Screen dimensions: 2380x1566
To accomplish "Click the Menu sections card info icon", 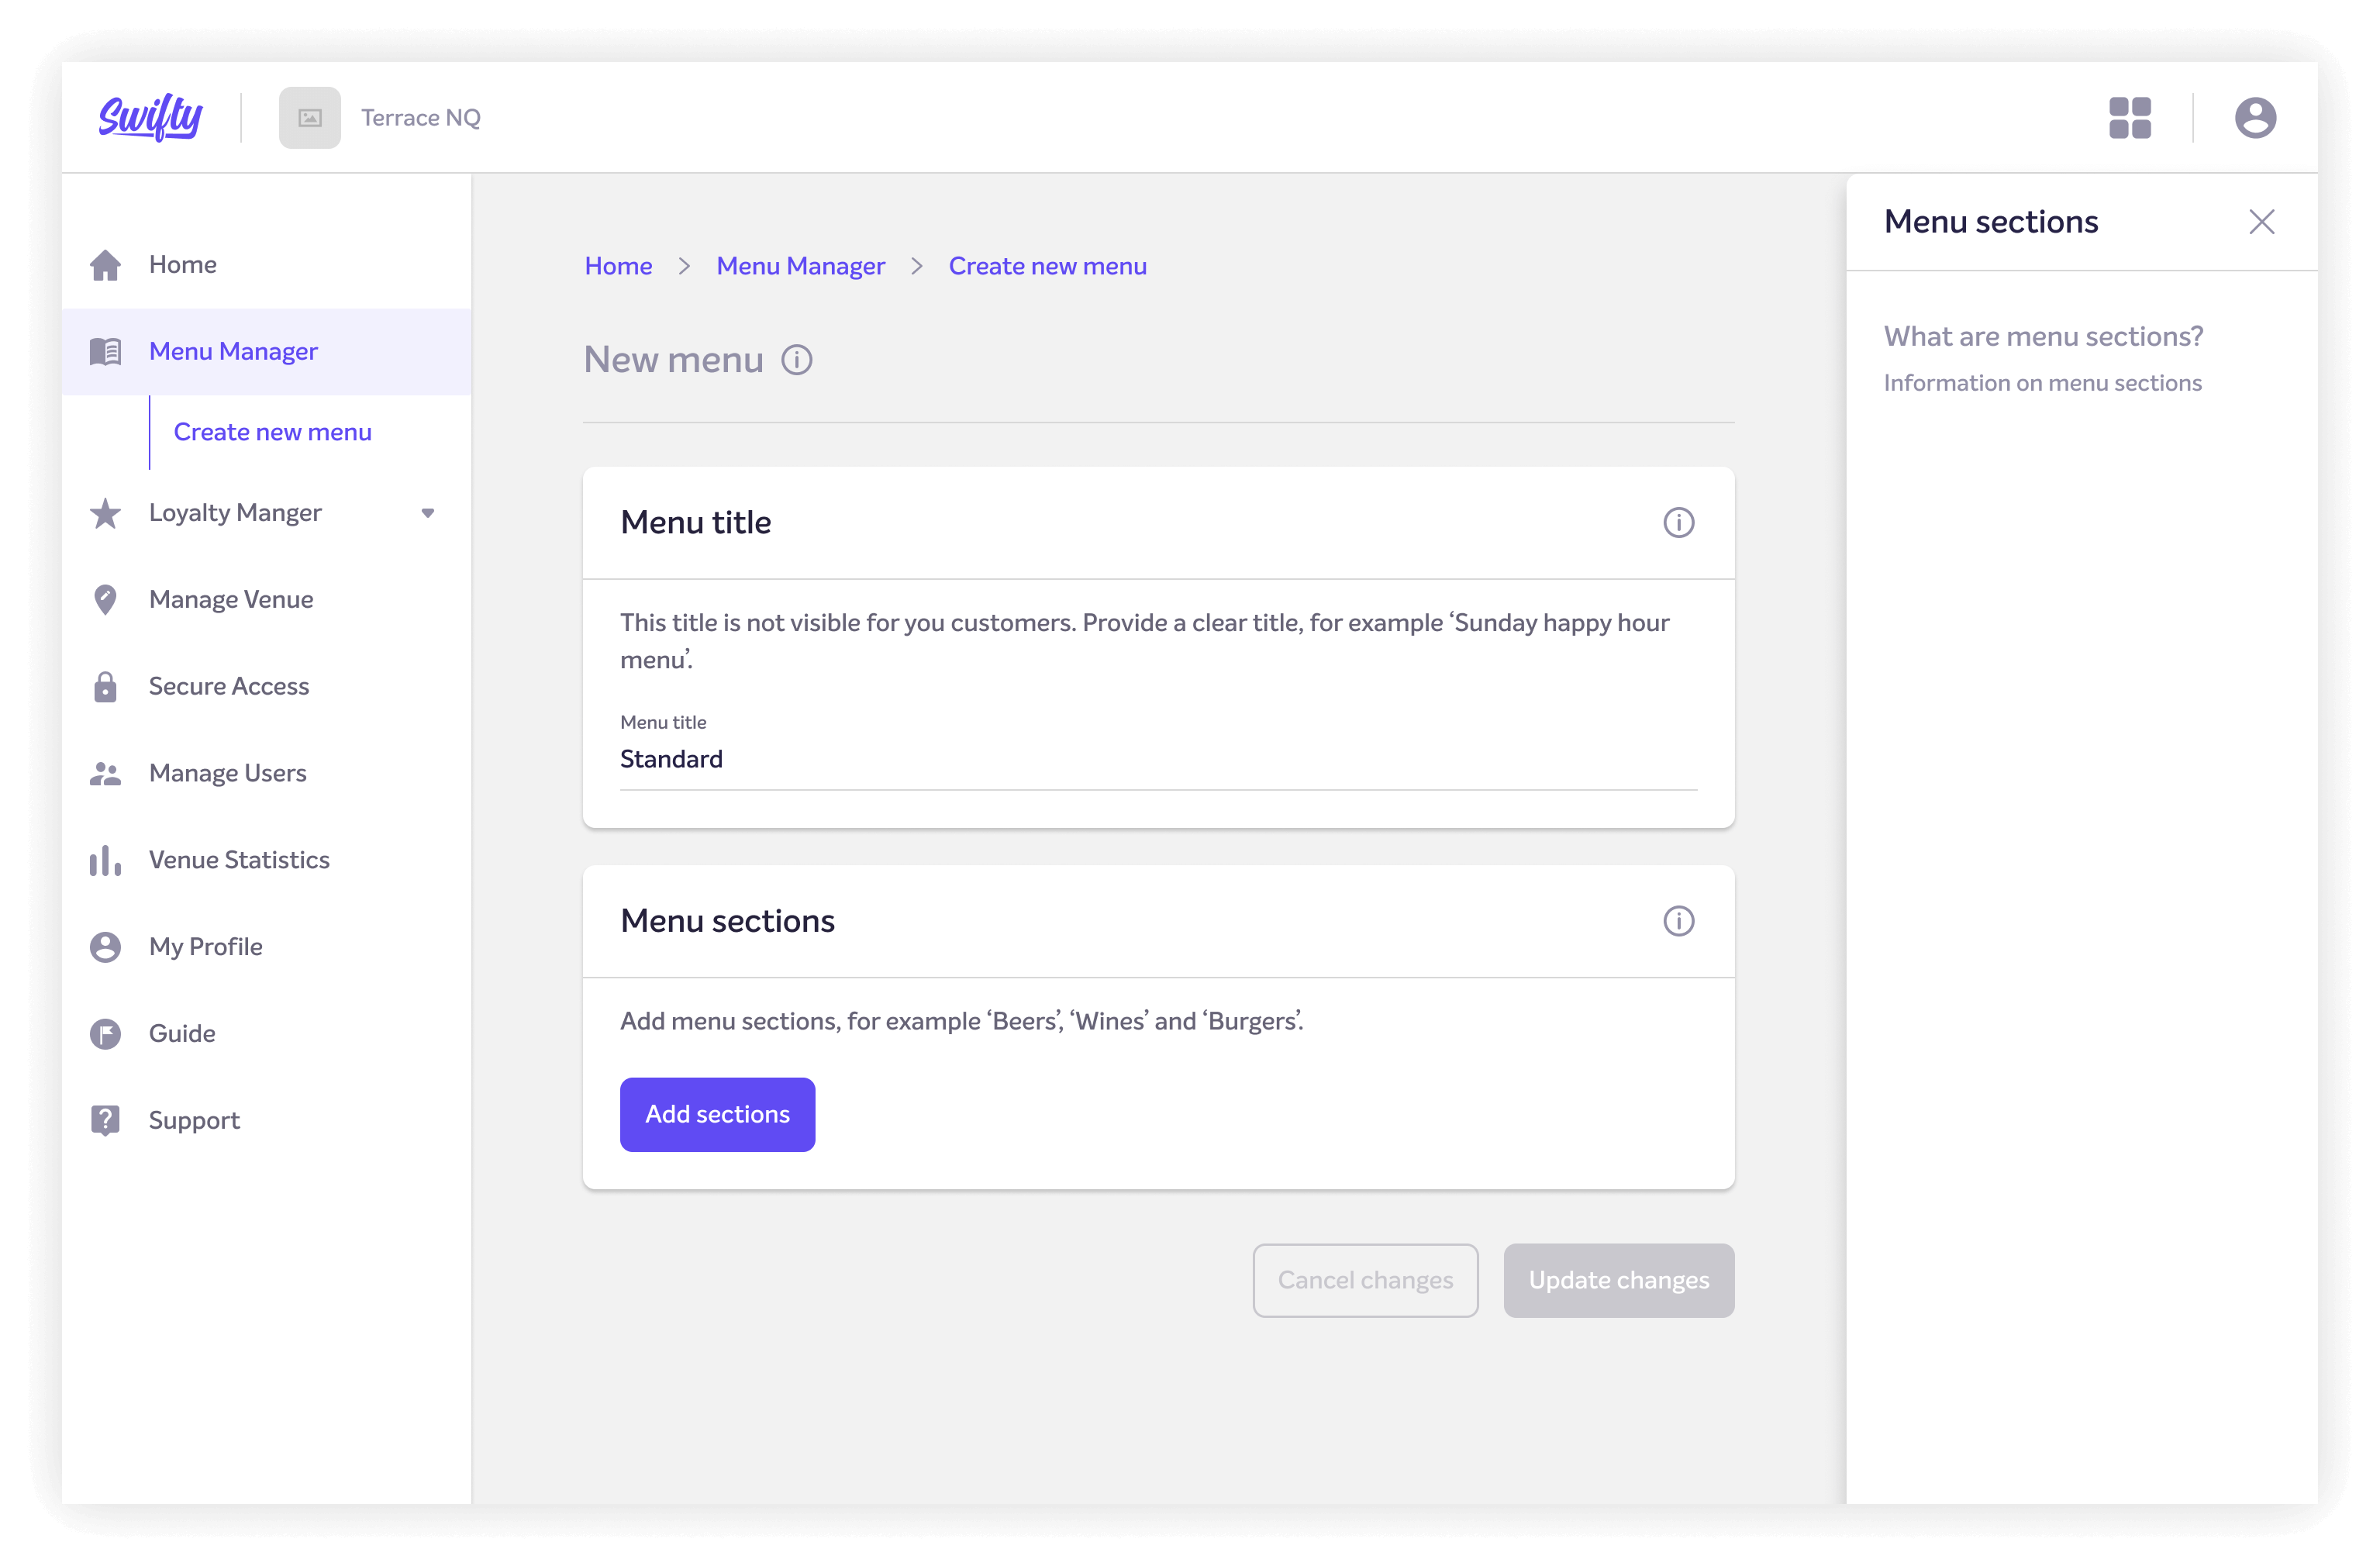I will pos(1678,921).
